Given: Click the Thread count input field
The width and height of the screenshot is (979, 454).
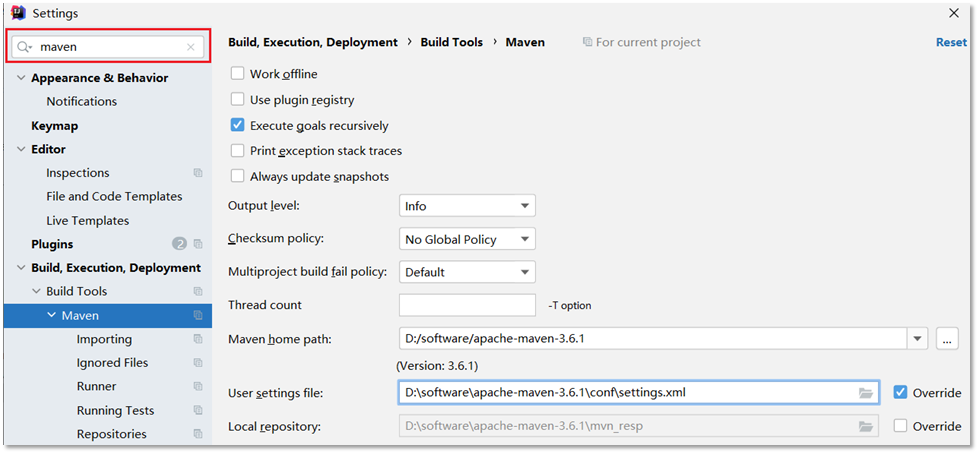Looking at the screenshot, I should [x=467, y=305].
